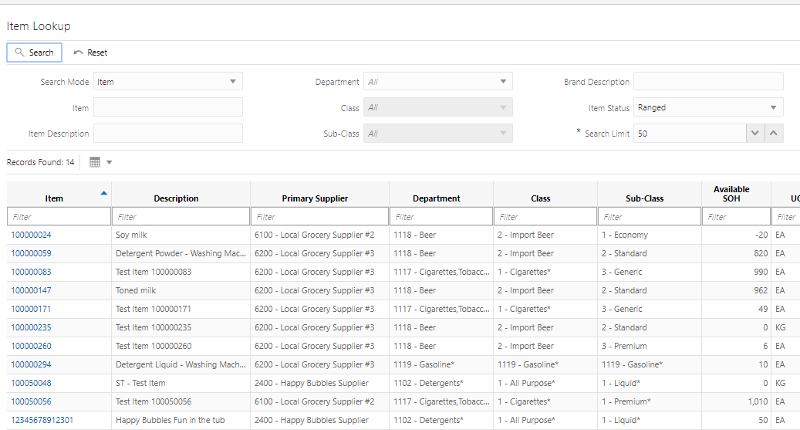Select the Detergent Powder description cell

tap(181, 254)
